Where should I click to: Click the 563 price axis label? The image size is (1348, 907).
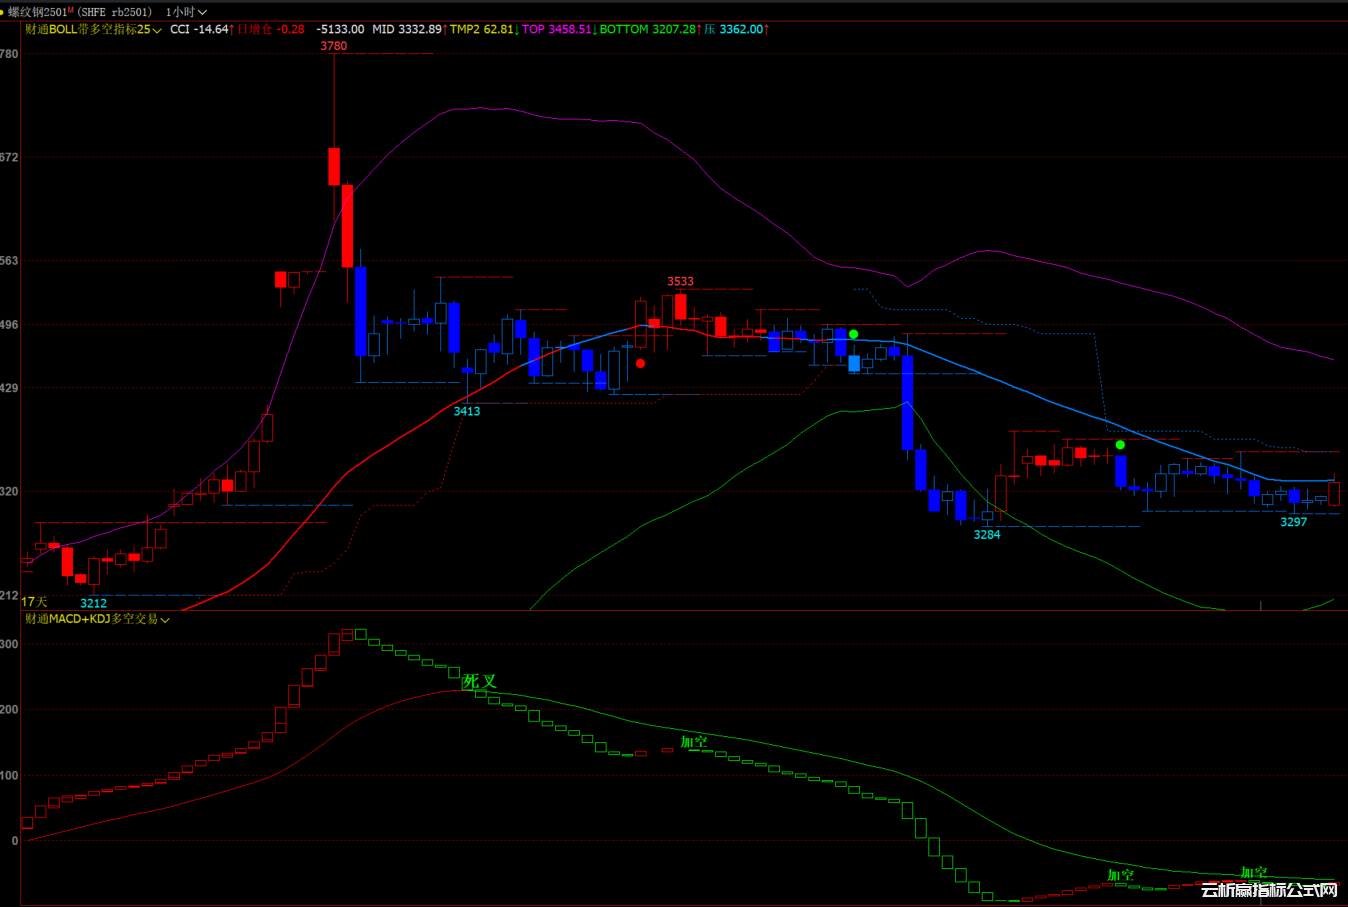coord(9,261)
